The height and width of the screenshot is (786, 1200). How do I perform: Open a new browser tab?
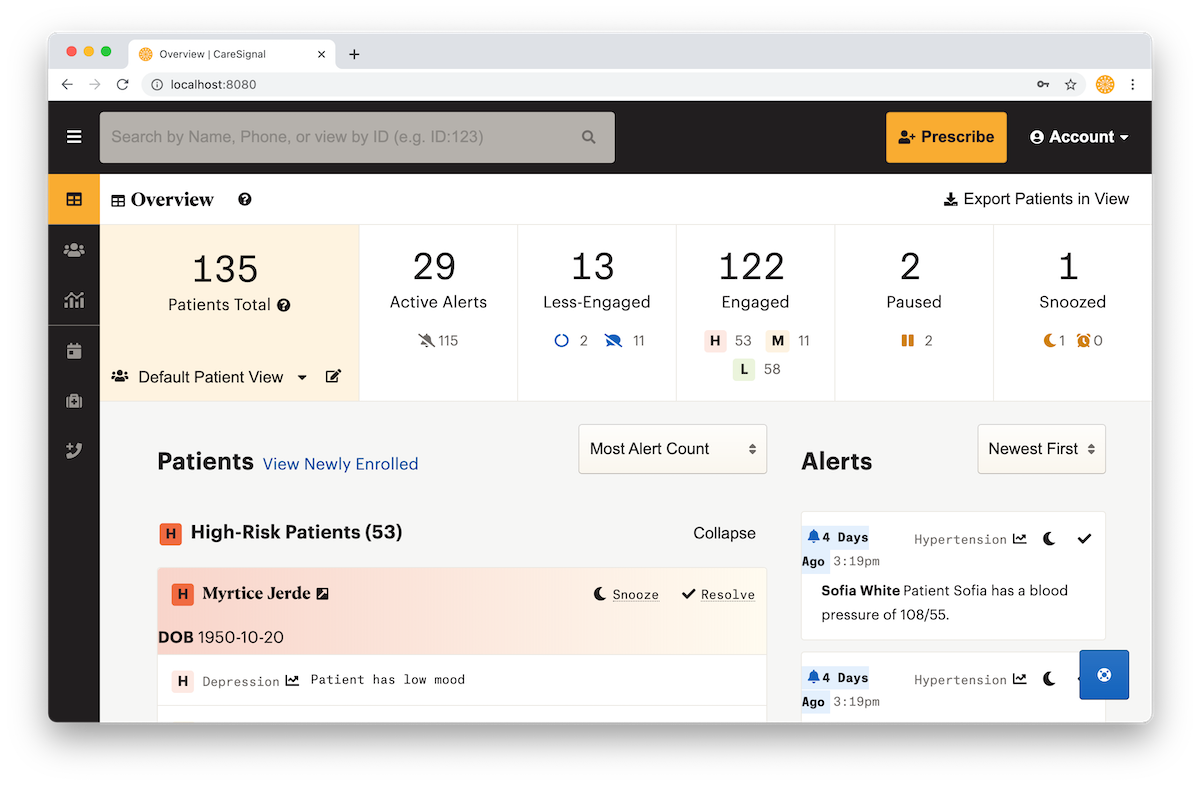[354, 54]
